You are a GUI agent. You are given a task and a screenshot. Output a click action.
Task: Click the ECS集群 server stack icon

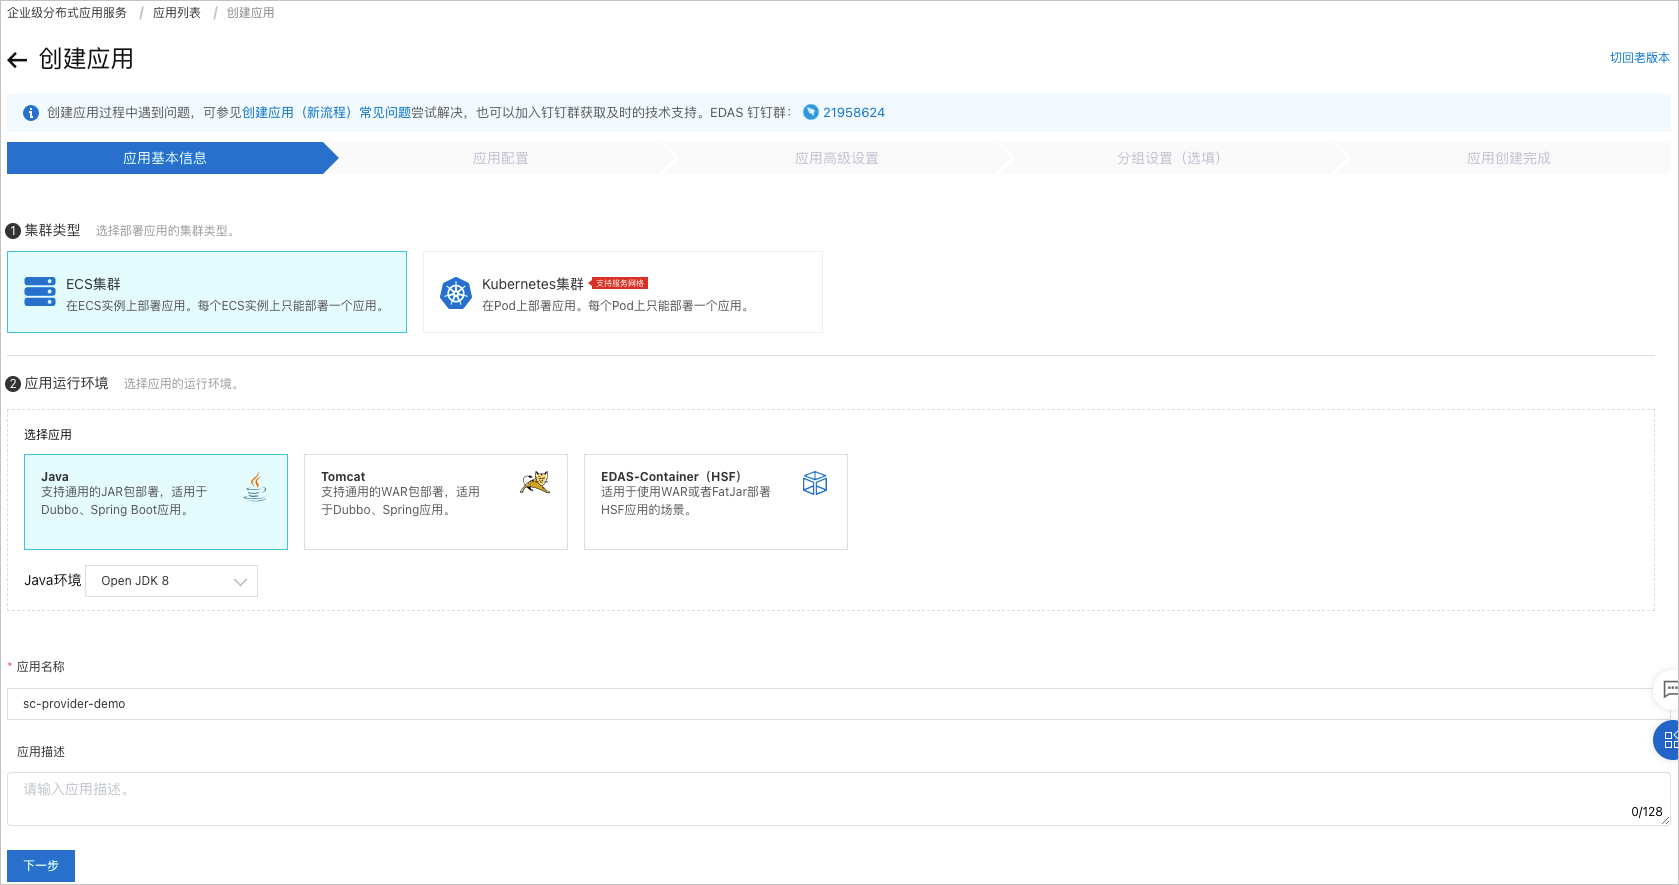(x=40, y=292)
